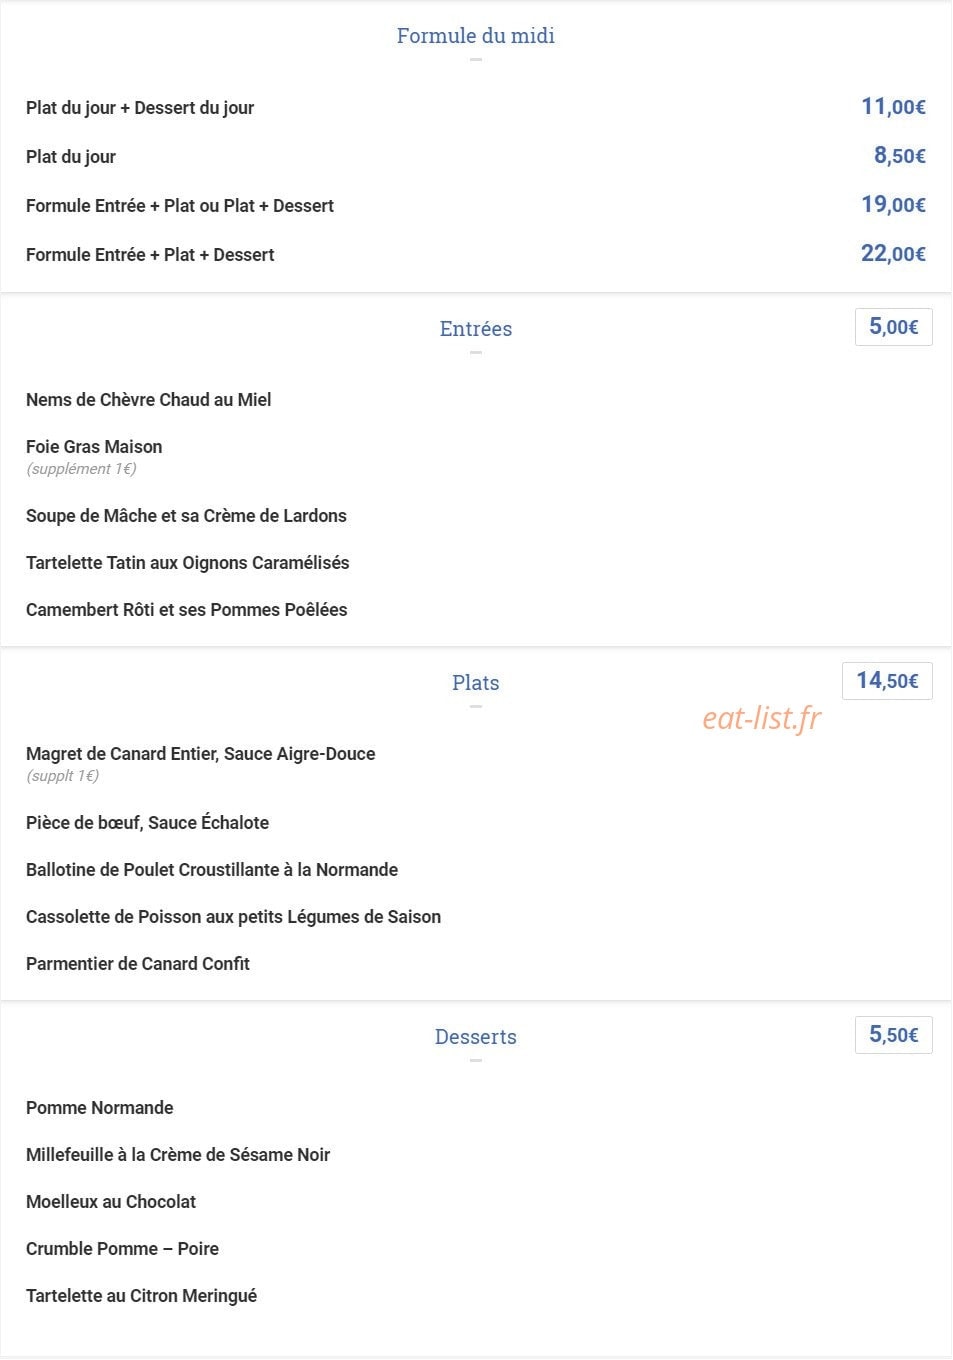Select Magret de Canard Entier dish

click(201, 754)
